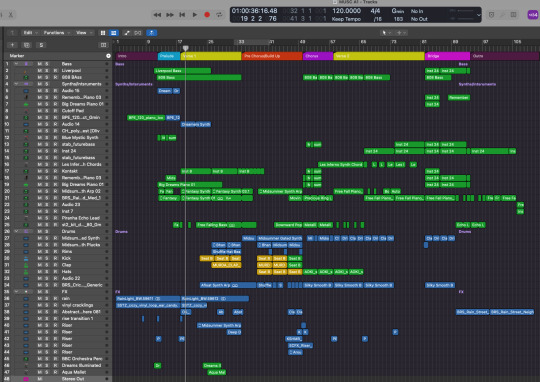Select the Prelude arrangement marker
Viewport: 540px width, 382px height.
(x=169, y=56)
